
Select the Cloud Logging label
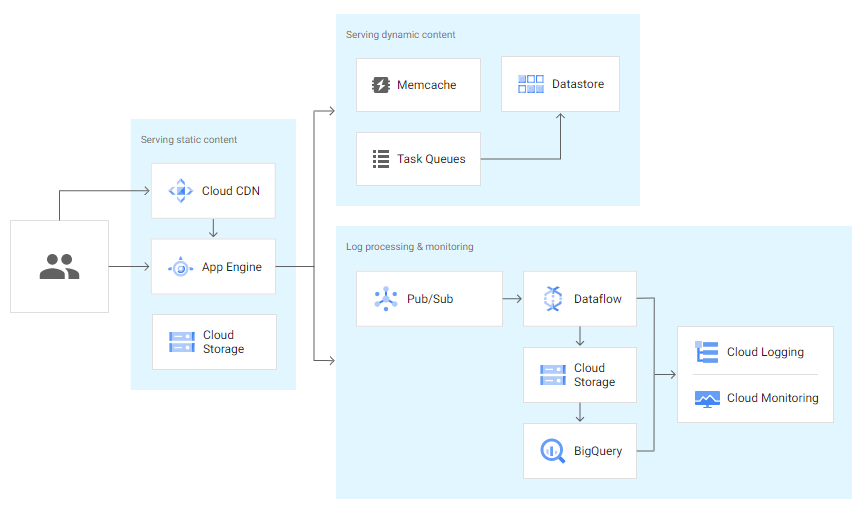click(765, 352)
